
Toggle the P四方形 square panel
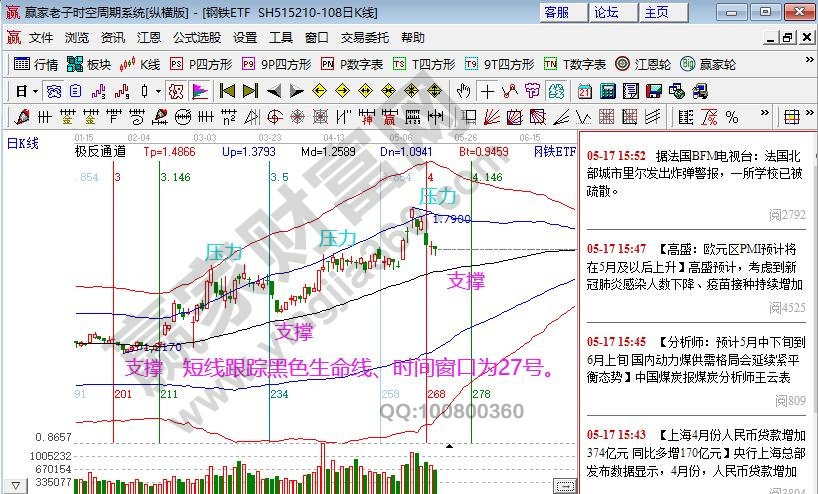[202, 64]
